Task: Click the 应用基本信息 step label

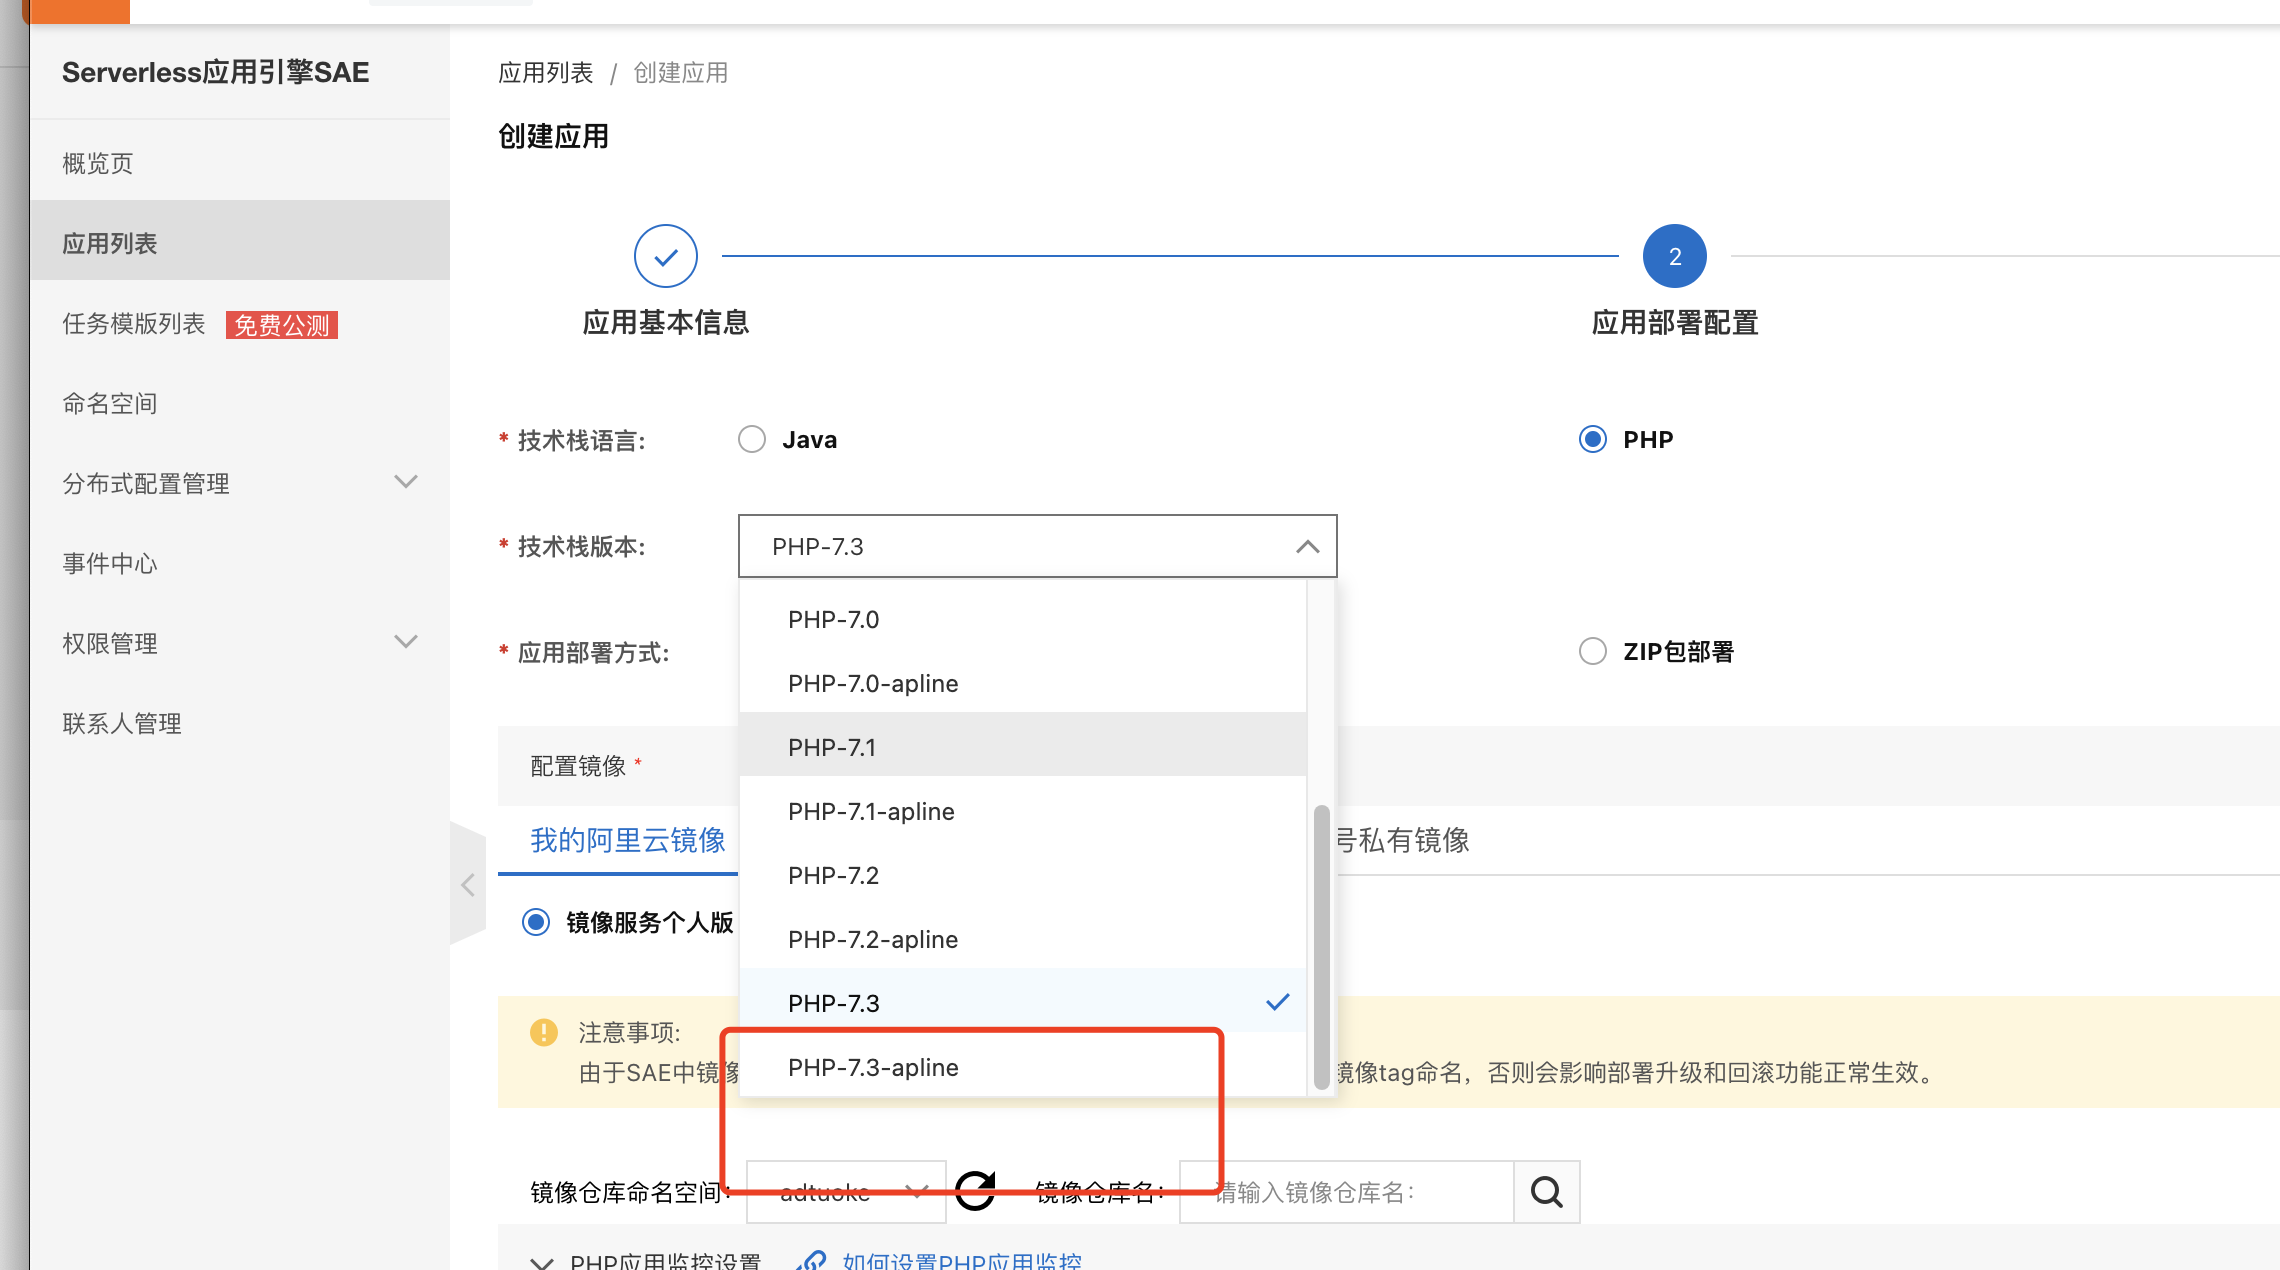Action: (x=666, y=322)
